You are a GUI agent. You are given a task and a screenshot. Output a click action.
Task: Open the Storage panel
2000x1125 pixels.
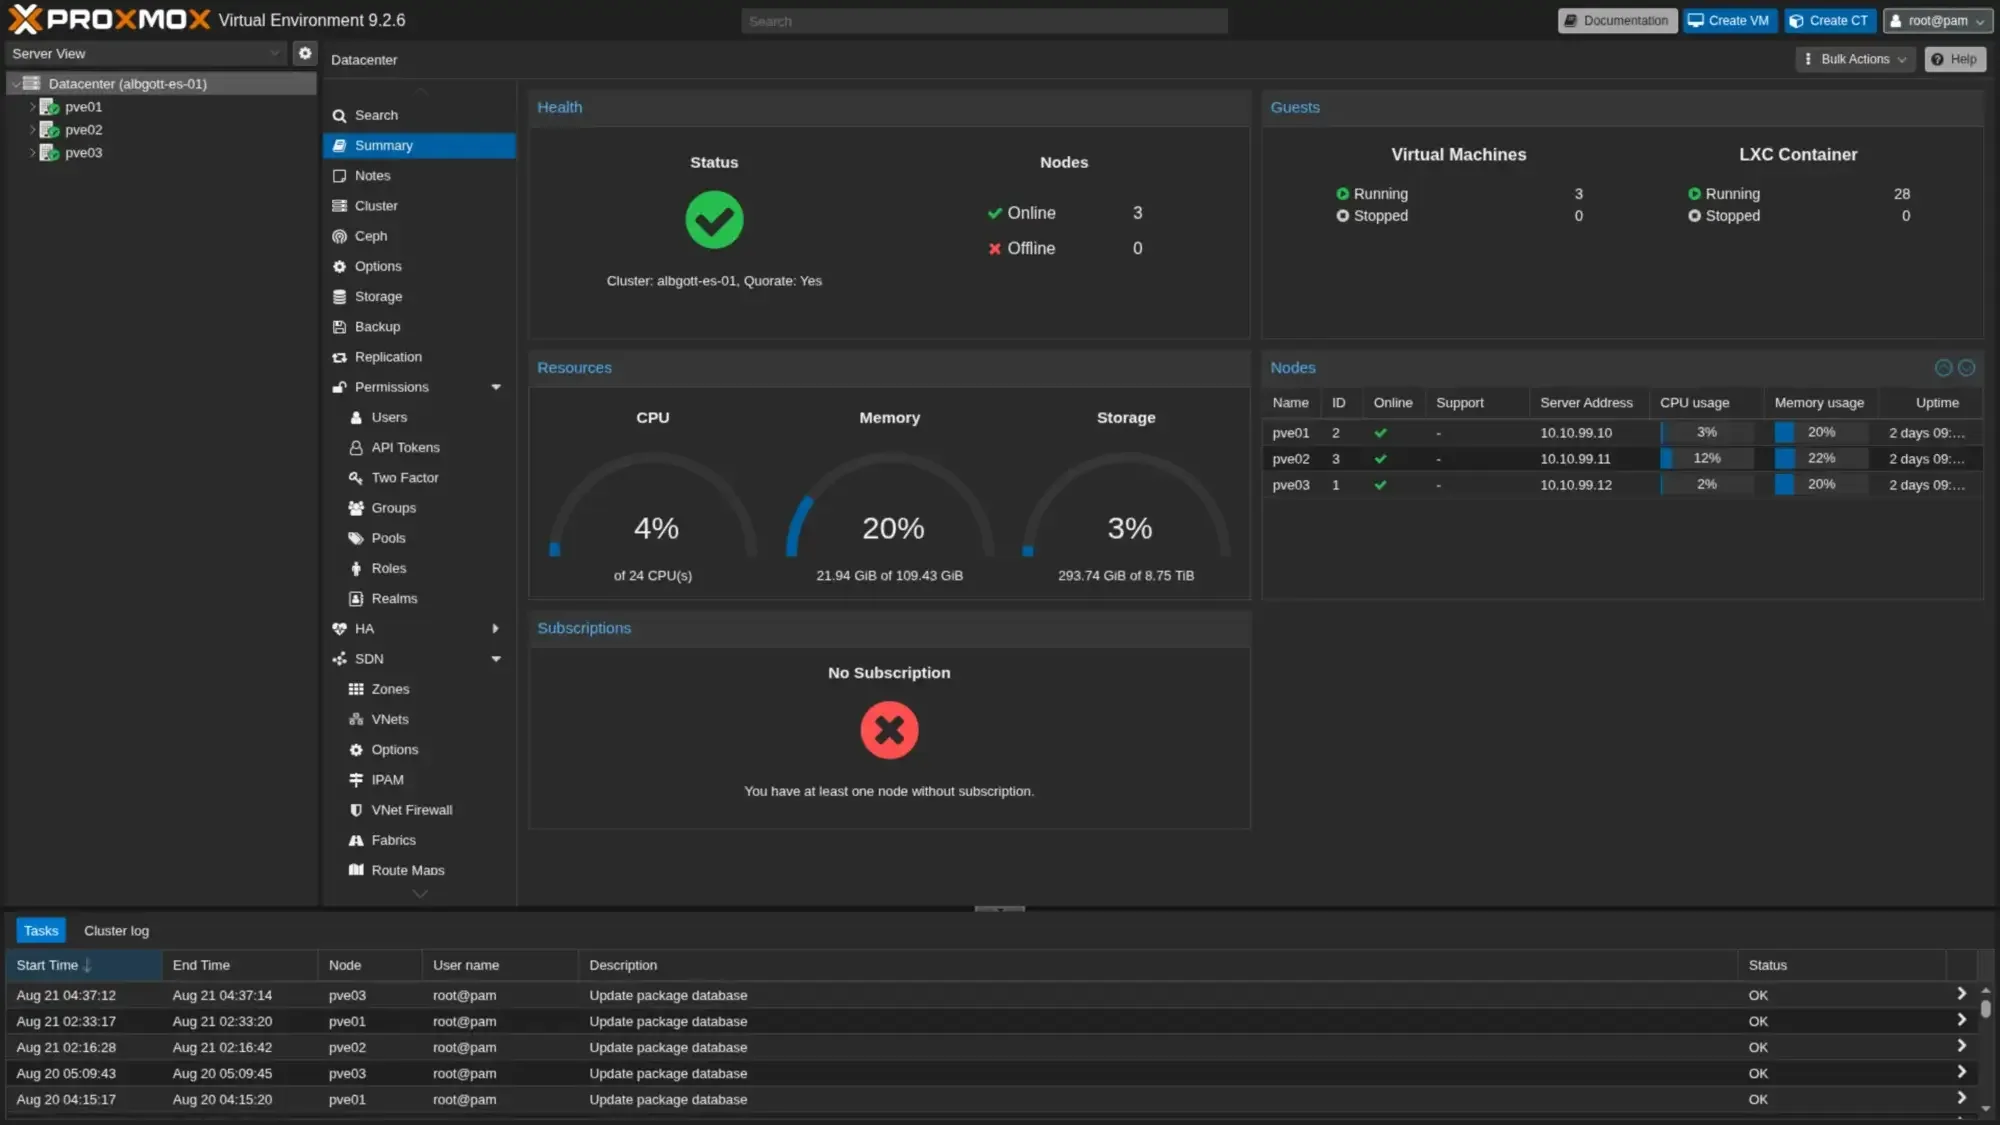[378, 297]
